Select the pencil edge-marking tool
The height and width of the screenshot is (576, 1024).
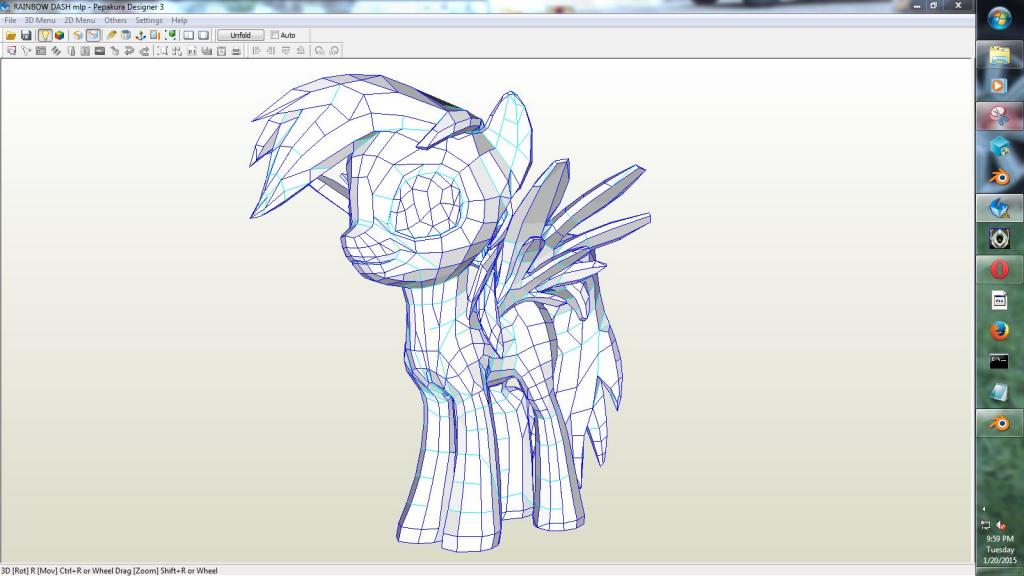pos(111,35)
